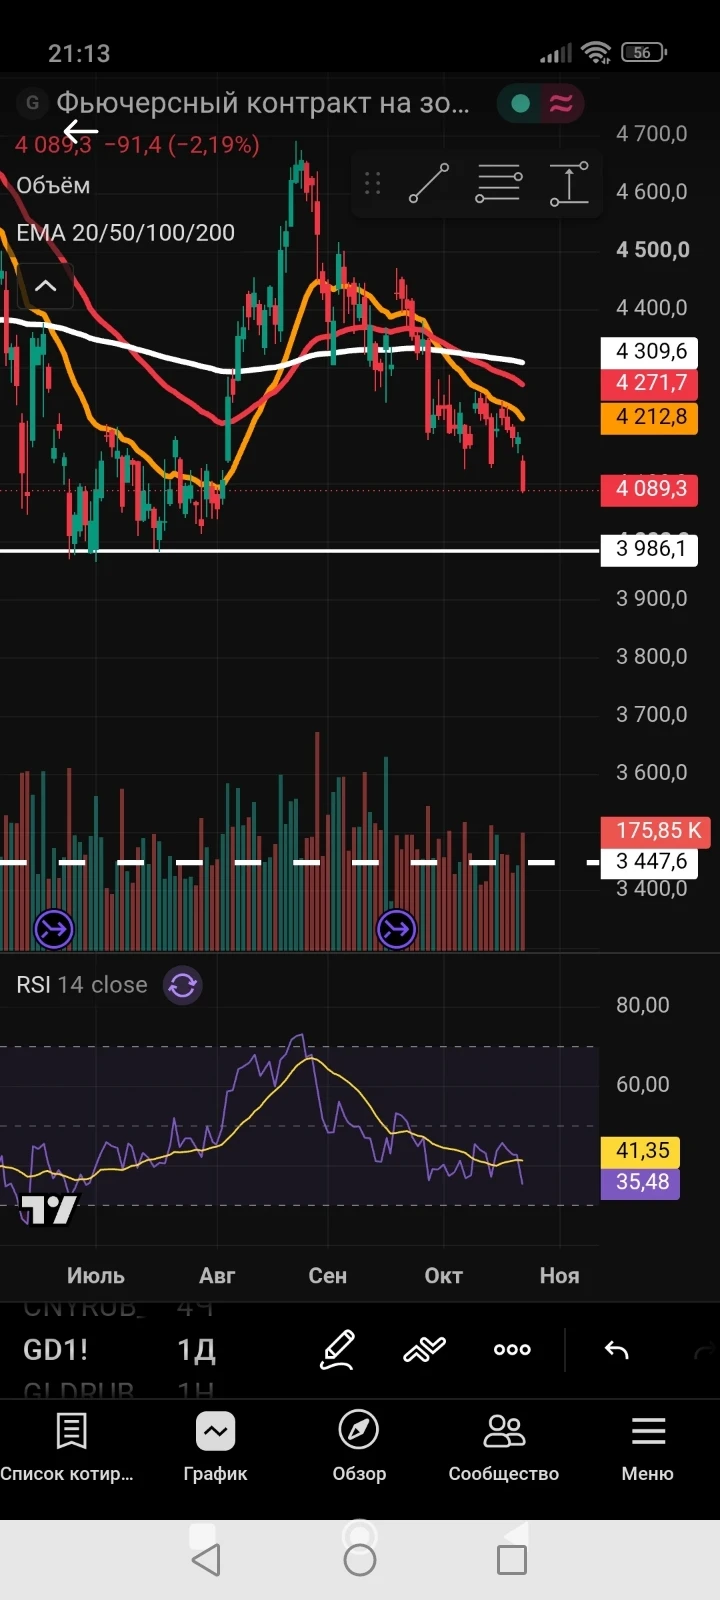
Task: Select the horizontal line at 3 986,1
Action: [300, 550]
